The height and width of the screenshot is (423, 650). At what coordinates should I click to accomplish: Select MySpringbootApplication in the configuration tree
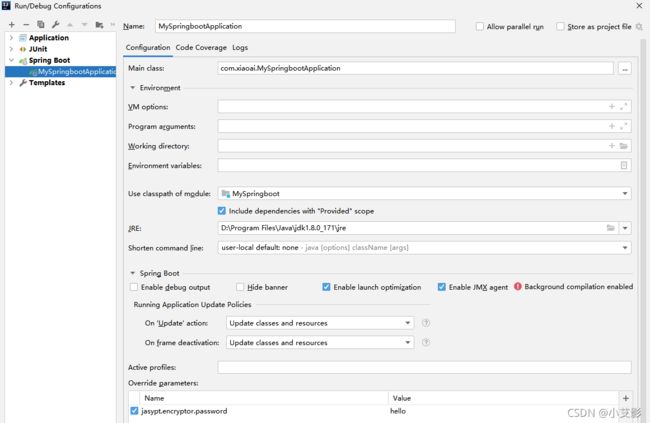tap(61, 72)
